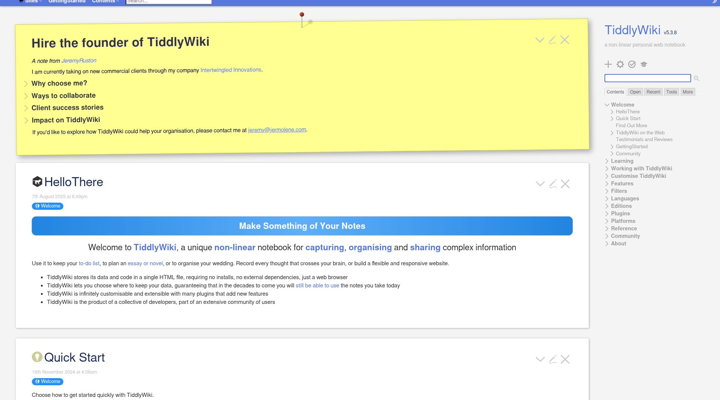Edit the Quick Start tiddler with pencil icon
Image resolution: width=720 pixels, height=400 pixels.
pyautogui.click(x=553, y=360)
